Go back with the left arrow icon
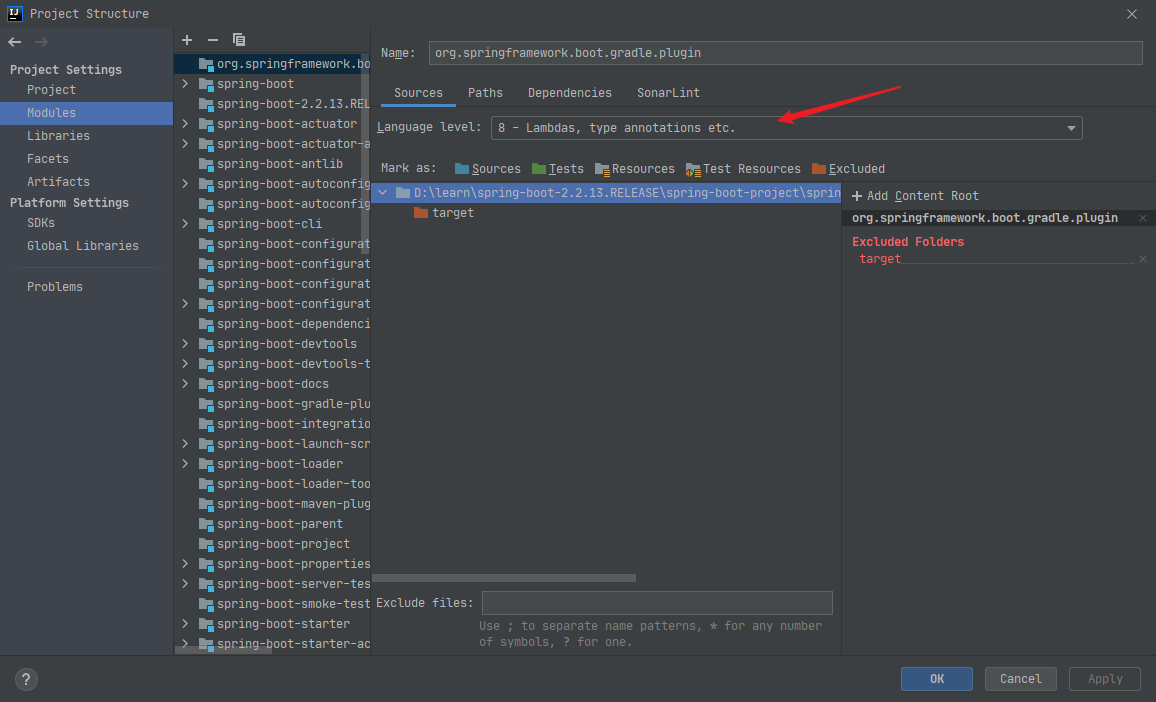The image size is (1156, 702). coord(15,42)
